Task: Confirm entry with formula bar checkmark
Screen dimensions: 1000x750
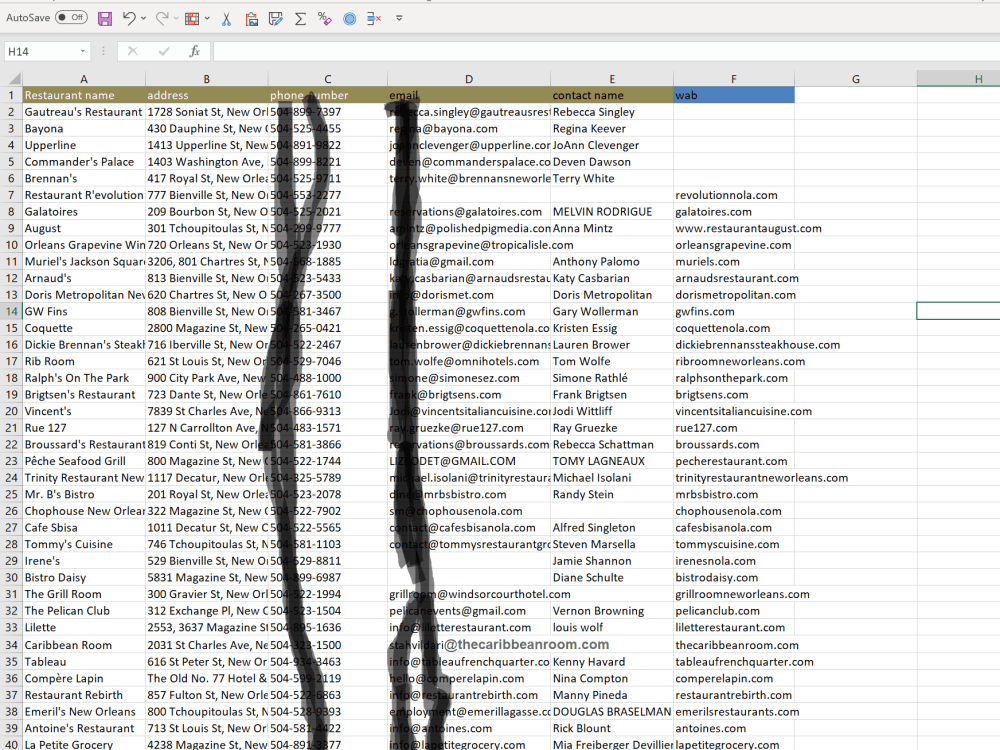Action: pyautogui.click(x=164, y=51)
